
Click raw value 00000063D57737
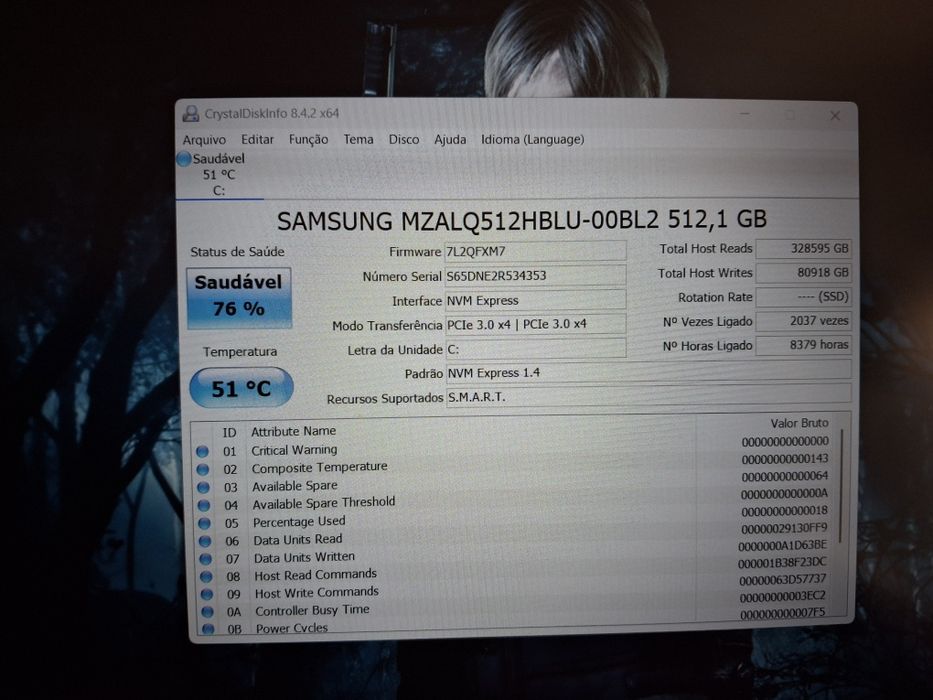783,579
